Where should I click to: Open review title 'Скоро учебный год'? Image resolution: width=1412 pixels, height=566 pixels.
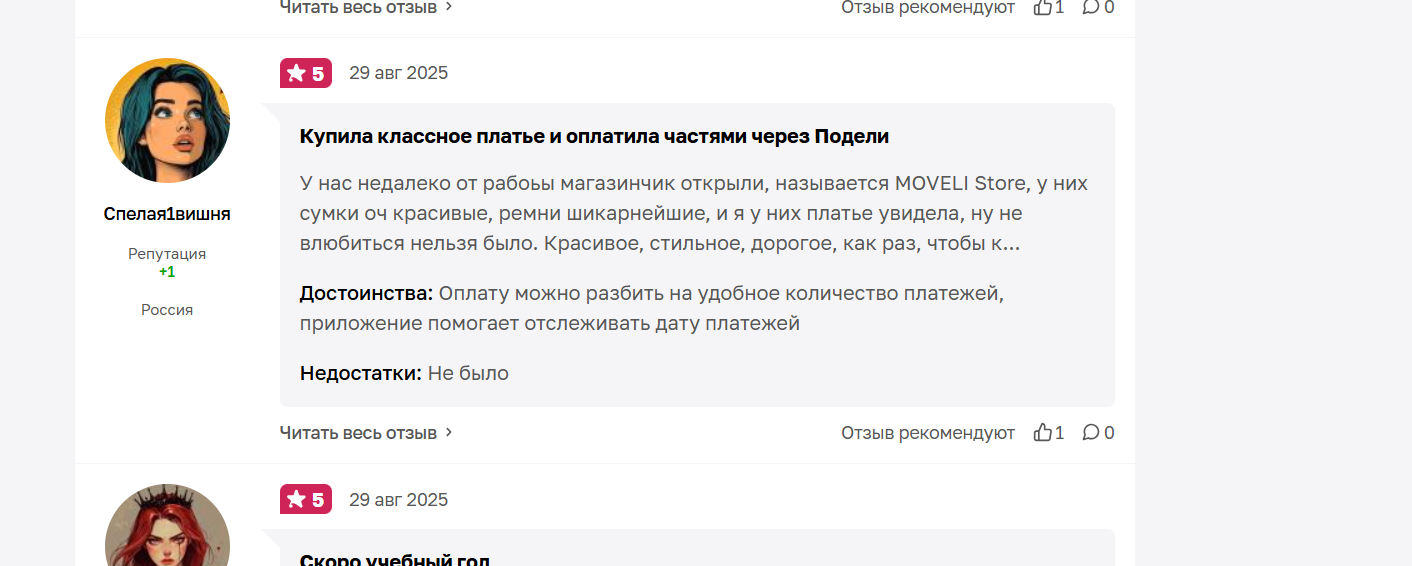tap(395, 559)
